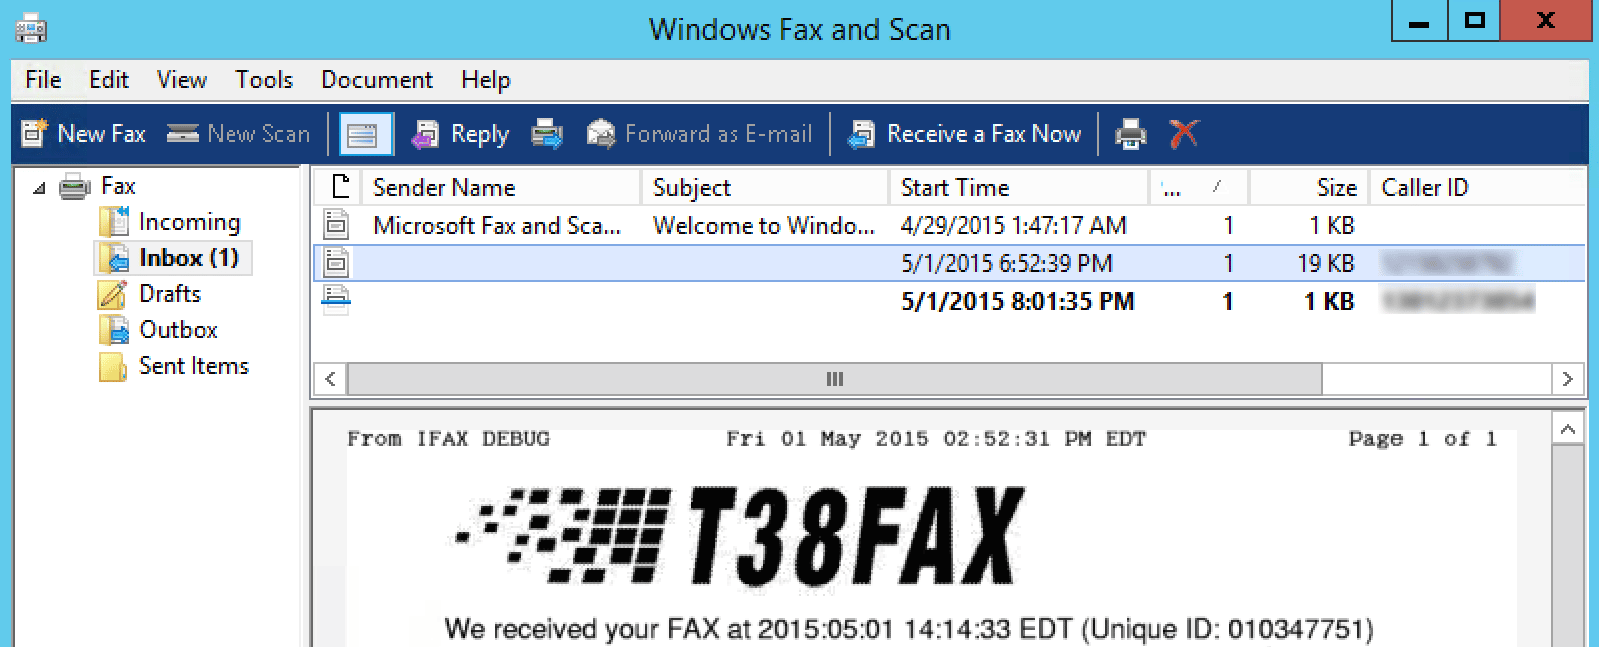Image resolution: width=1599 pixels, height=647 pixels.
Task: Select the Drafts folder
Action: pos(150,294)
